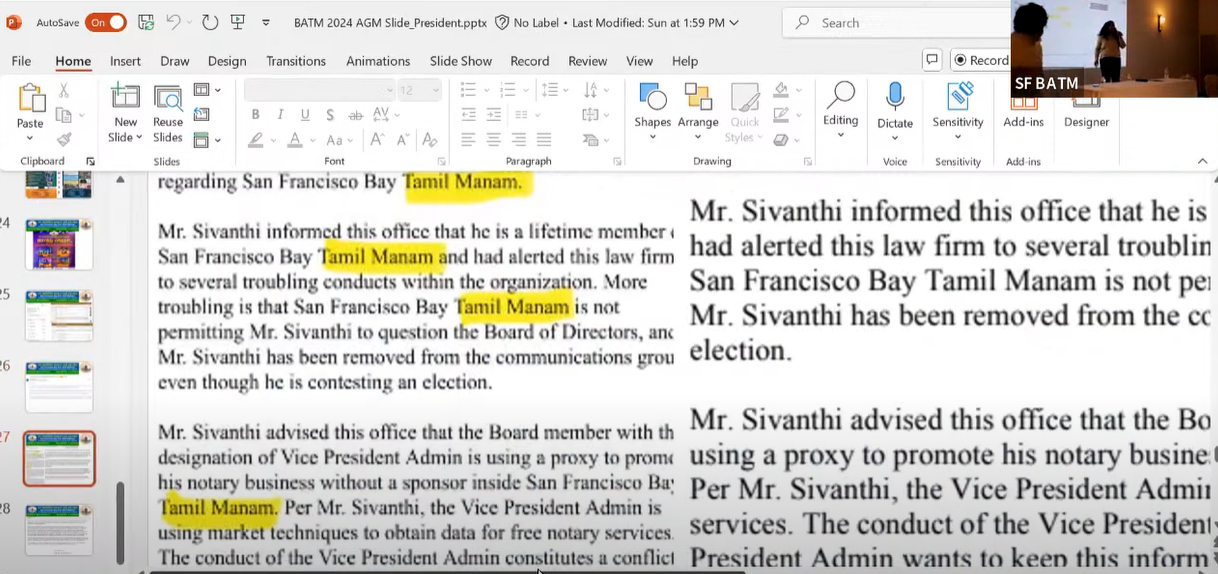Click the Undo arrow
Screen dimensions: 1218x574
point(174,22)
